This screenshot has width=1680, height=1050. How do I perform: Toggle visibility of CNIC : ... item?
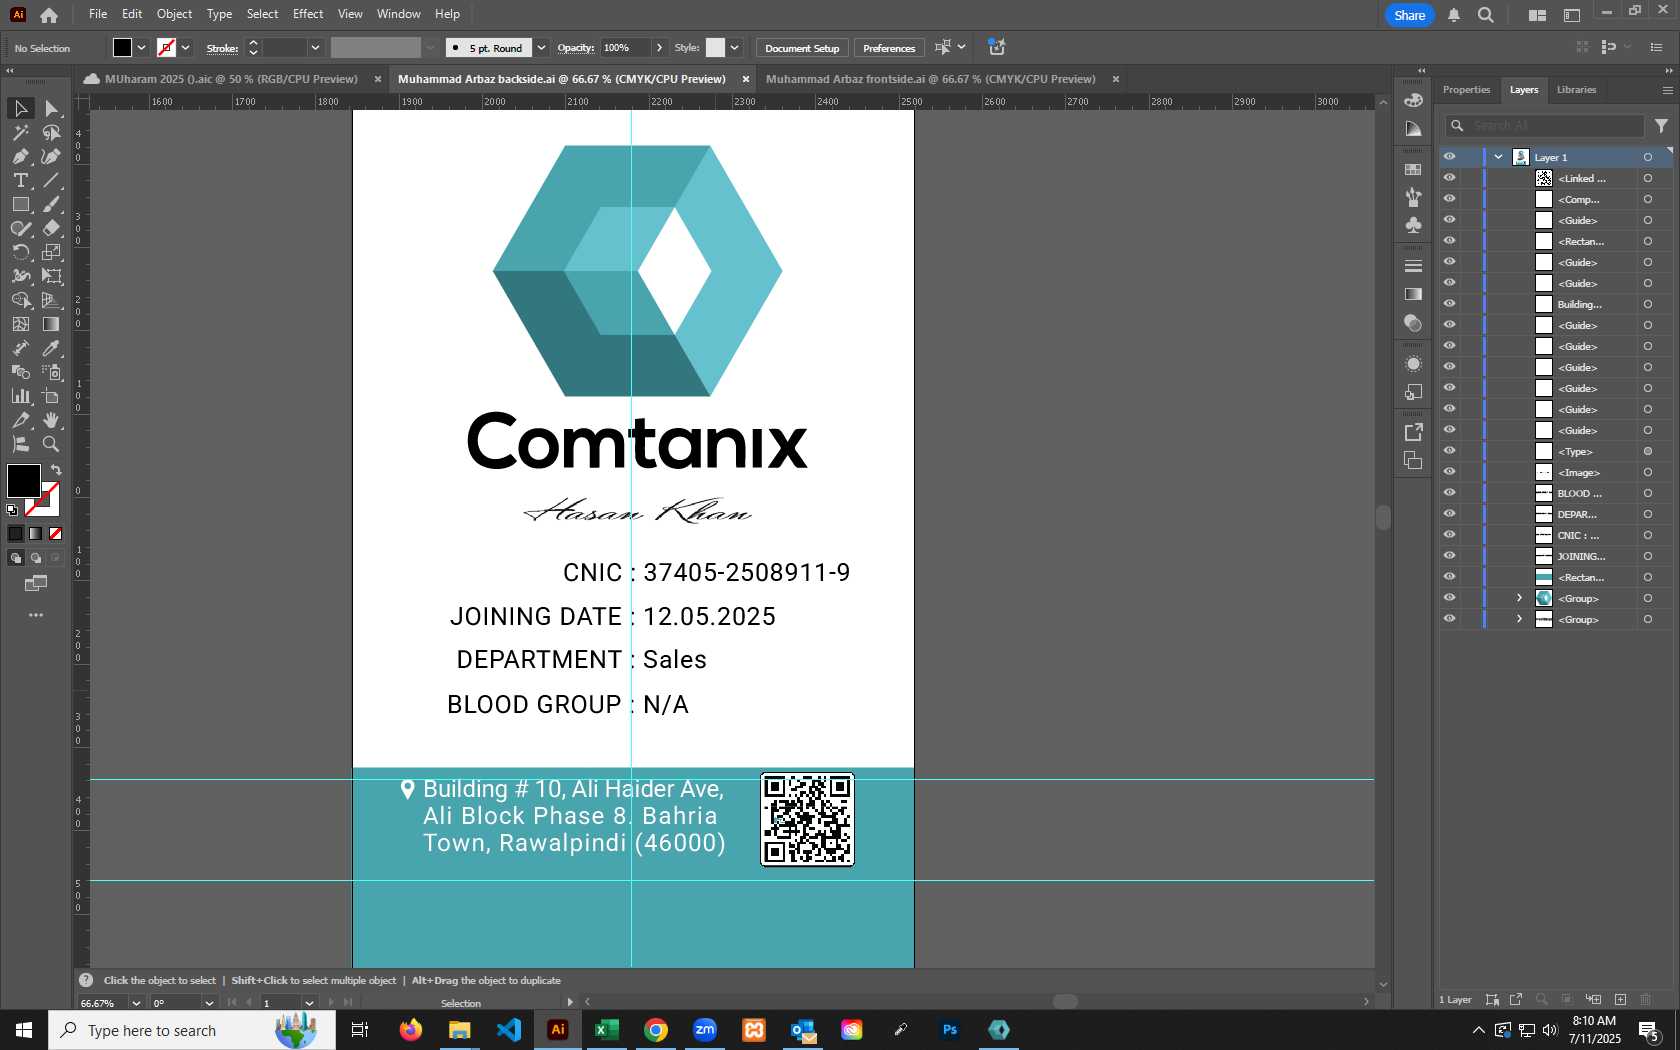[1449, 535]
